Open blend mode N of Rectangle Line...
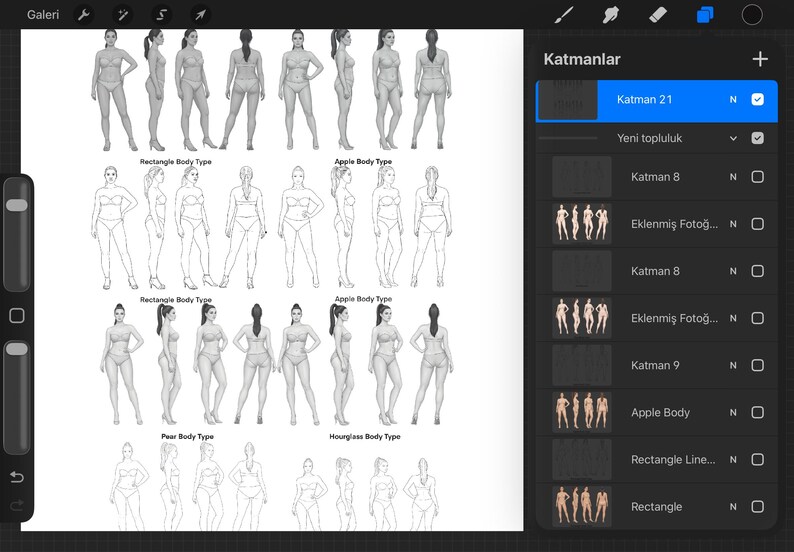794x552 pixels. click(x=733, y=459)
